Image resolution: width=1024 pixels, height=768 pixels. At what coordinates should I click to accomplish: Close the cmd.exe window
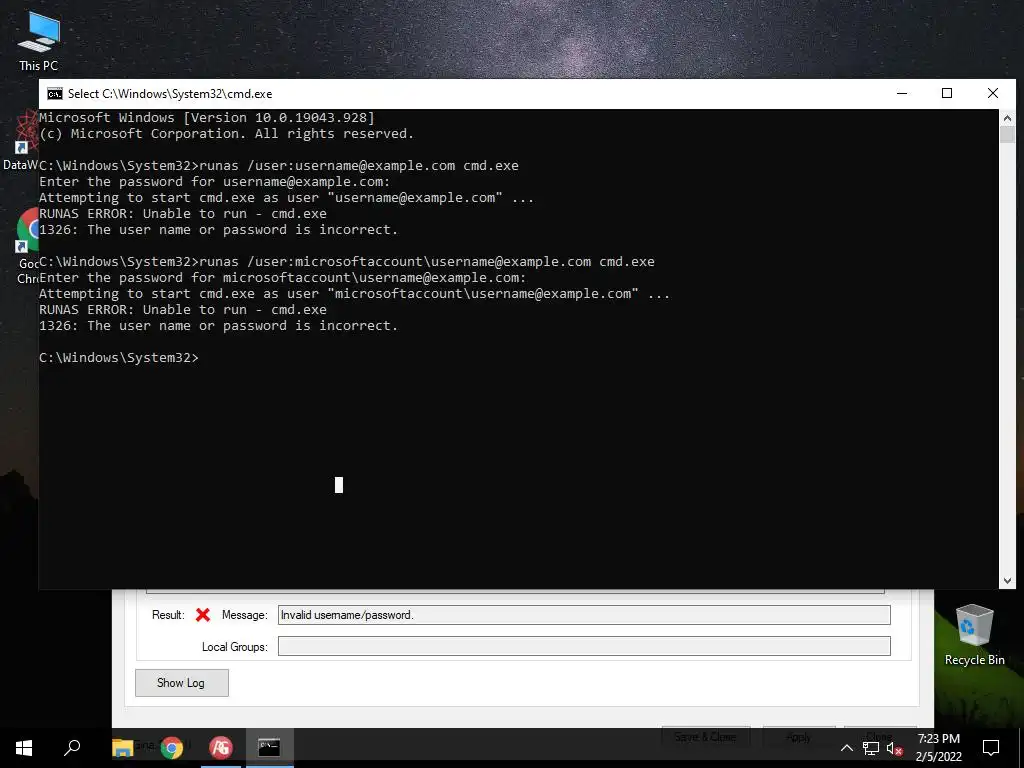click(x=993, y=93)
